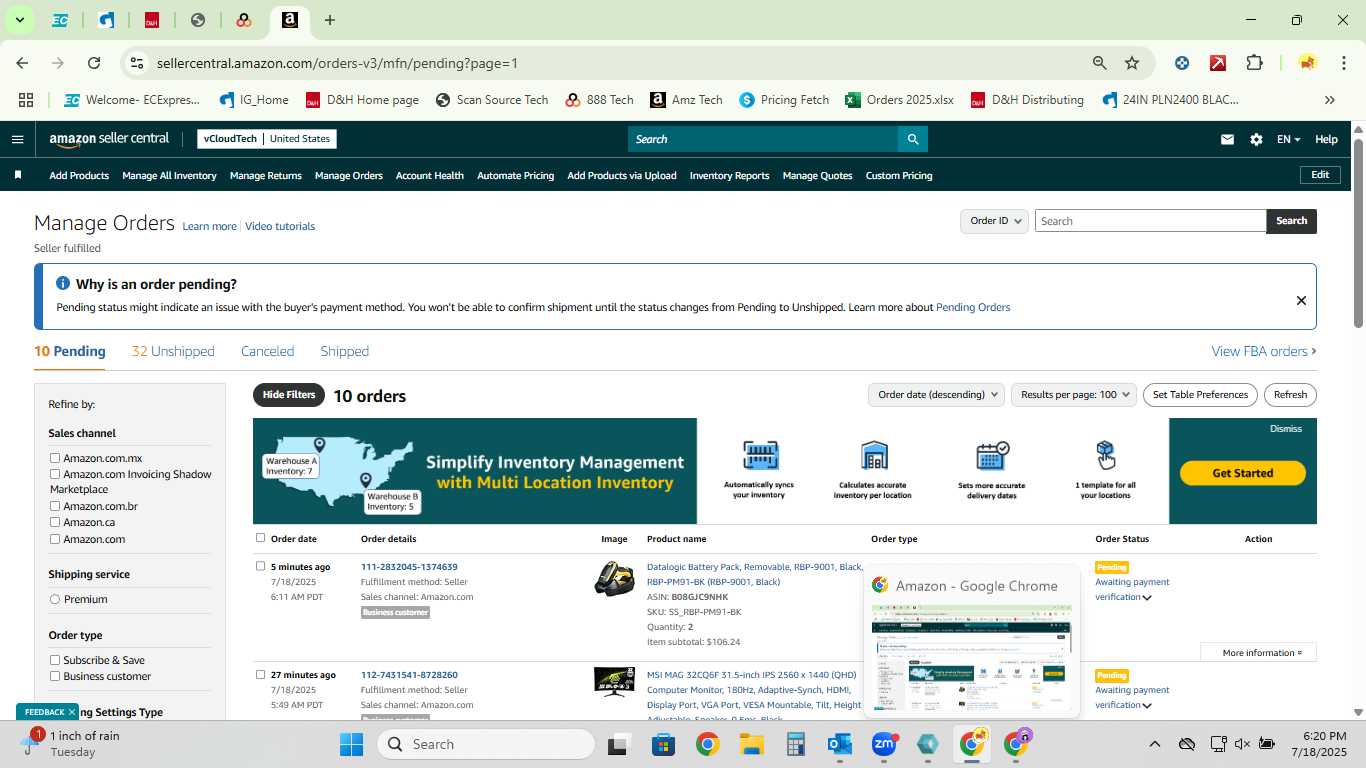This screenshot has width=1366, height=768.
Task: Open Zoom from the taskbar
Action: tap(884, 744)
